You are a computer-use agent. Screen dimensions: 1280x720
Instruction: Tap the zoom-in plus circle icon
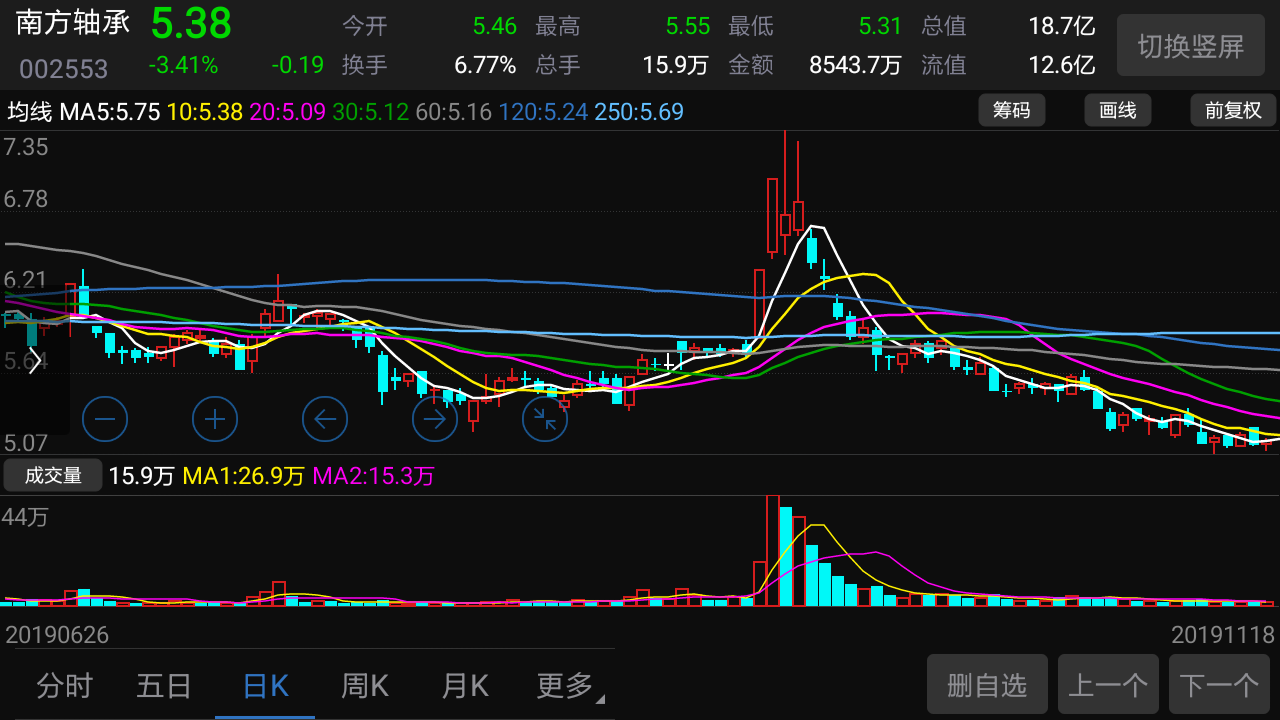[215, 419]
